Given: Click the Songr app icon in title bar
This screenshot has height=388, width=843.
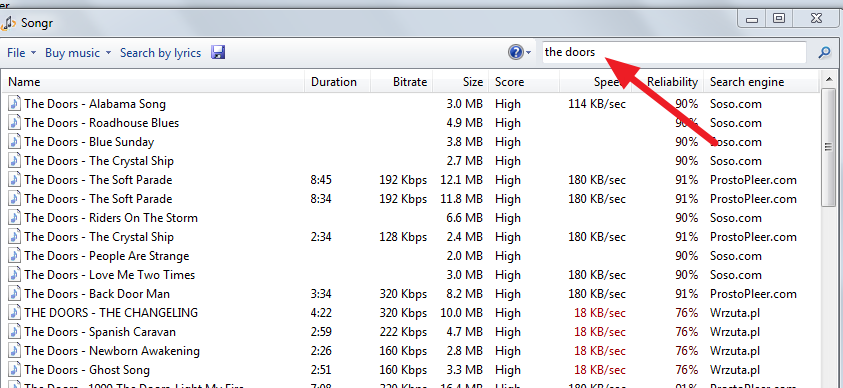Looking at the screenshot, I should 8,23.
